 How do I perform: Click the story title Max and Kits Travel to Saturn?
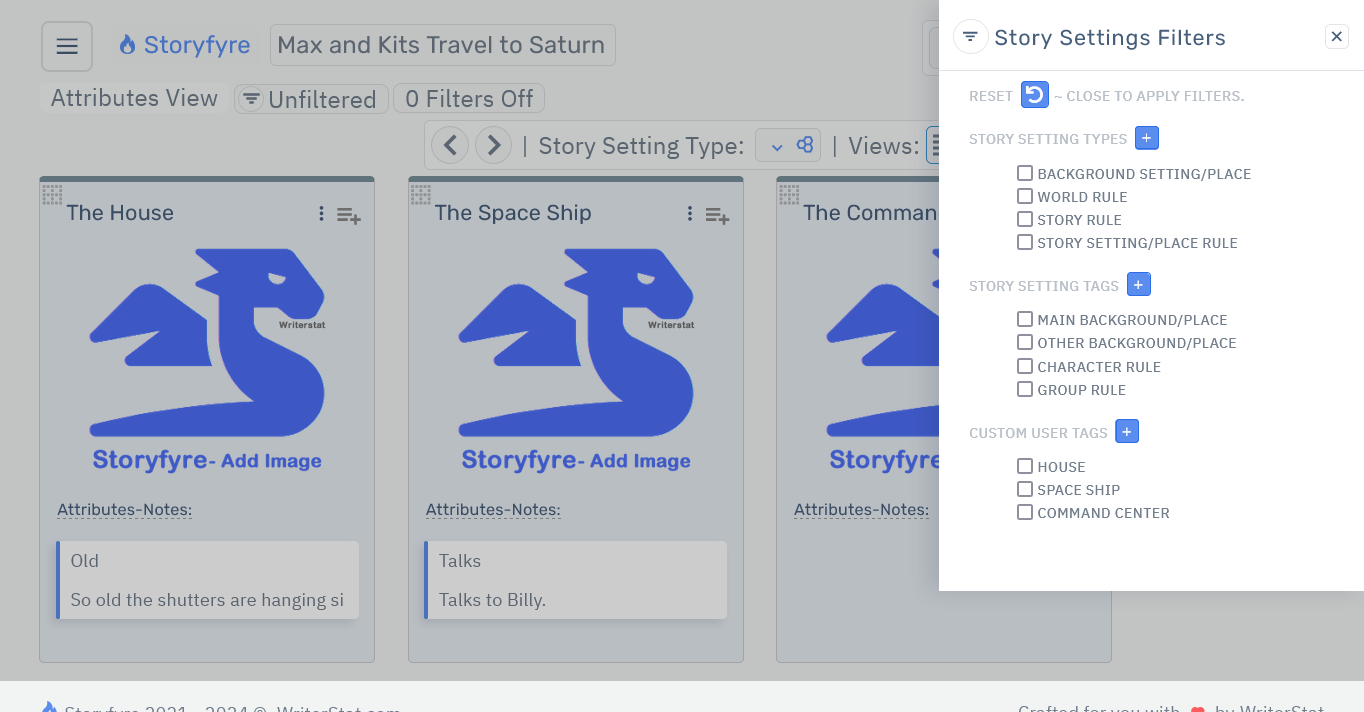pyautogui.click(x=442, y=44)
